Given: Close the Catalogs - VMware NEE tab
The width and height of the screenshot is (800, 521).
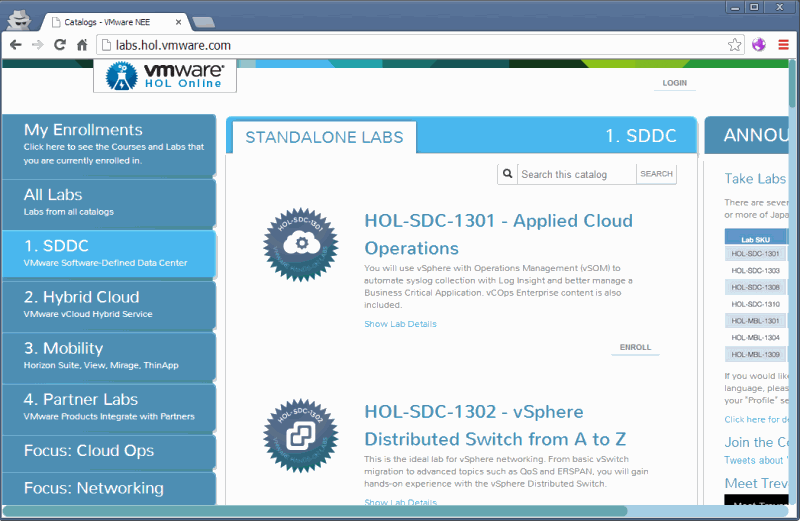Looking at the screenshot, I should [x=178, y=22].
